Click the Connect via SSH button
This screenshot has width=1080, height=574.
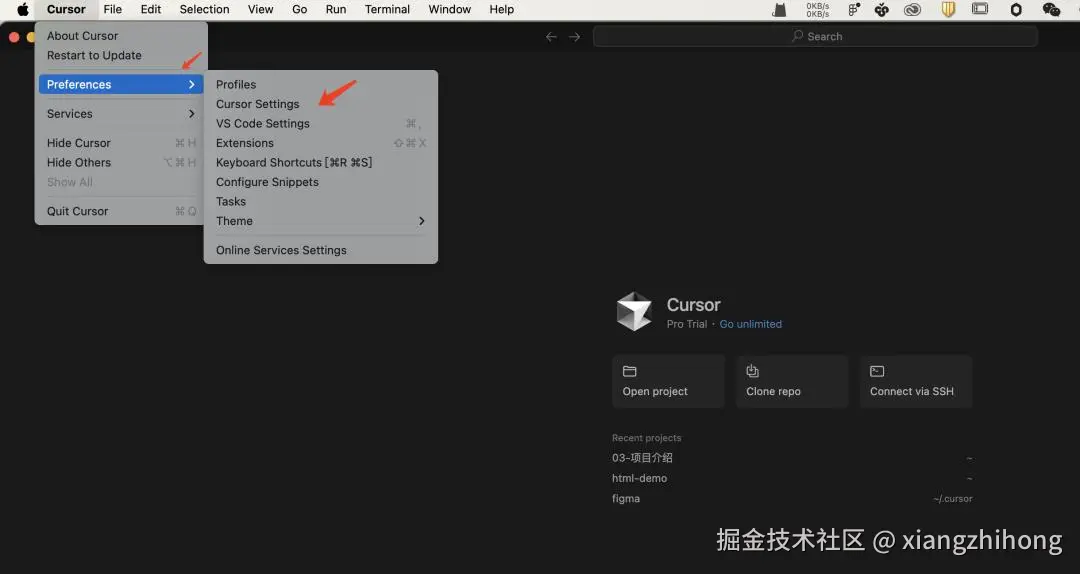916,382
